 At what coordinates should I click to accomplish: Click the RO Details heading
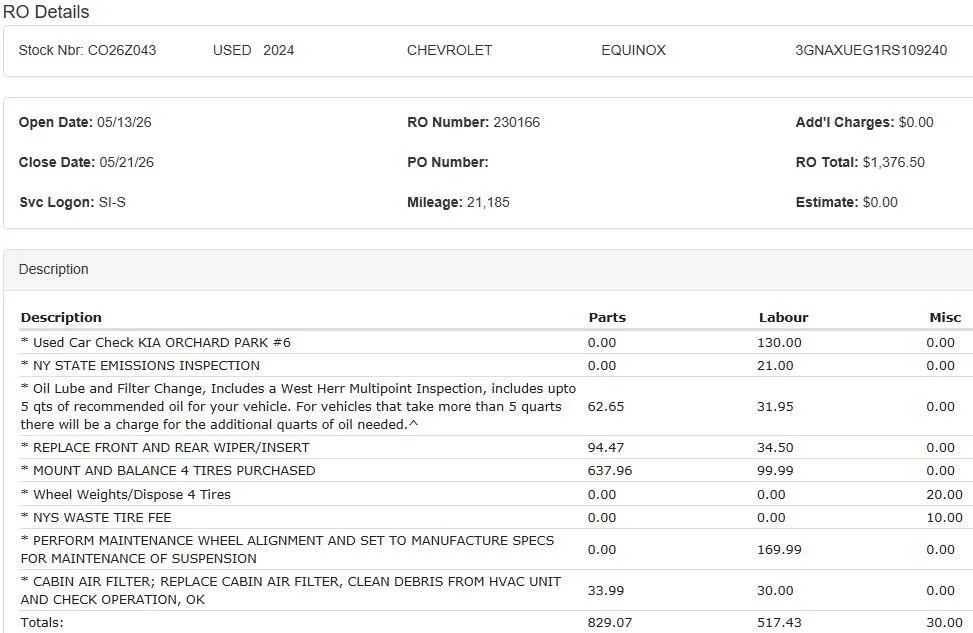click(x=46, y=12)
